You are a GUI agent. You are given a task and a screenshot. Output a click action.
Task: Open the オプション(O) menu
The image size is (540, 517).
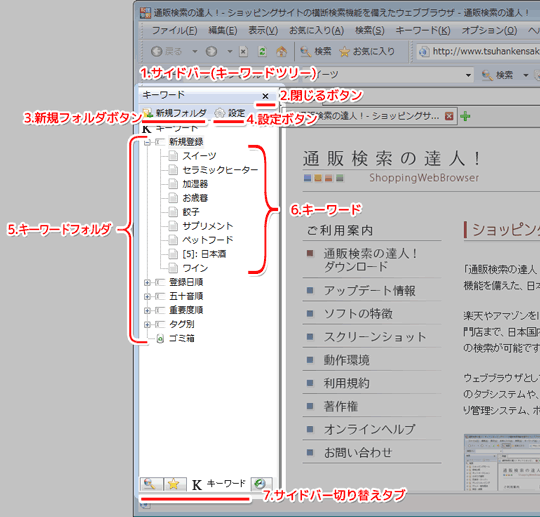point(489,31)
